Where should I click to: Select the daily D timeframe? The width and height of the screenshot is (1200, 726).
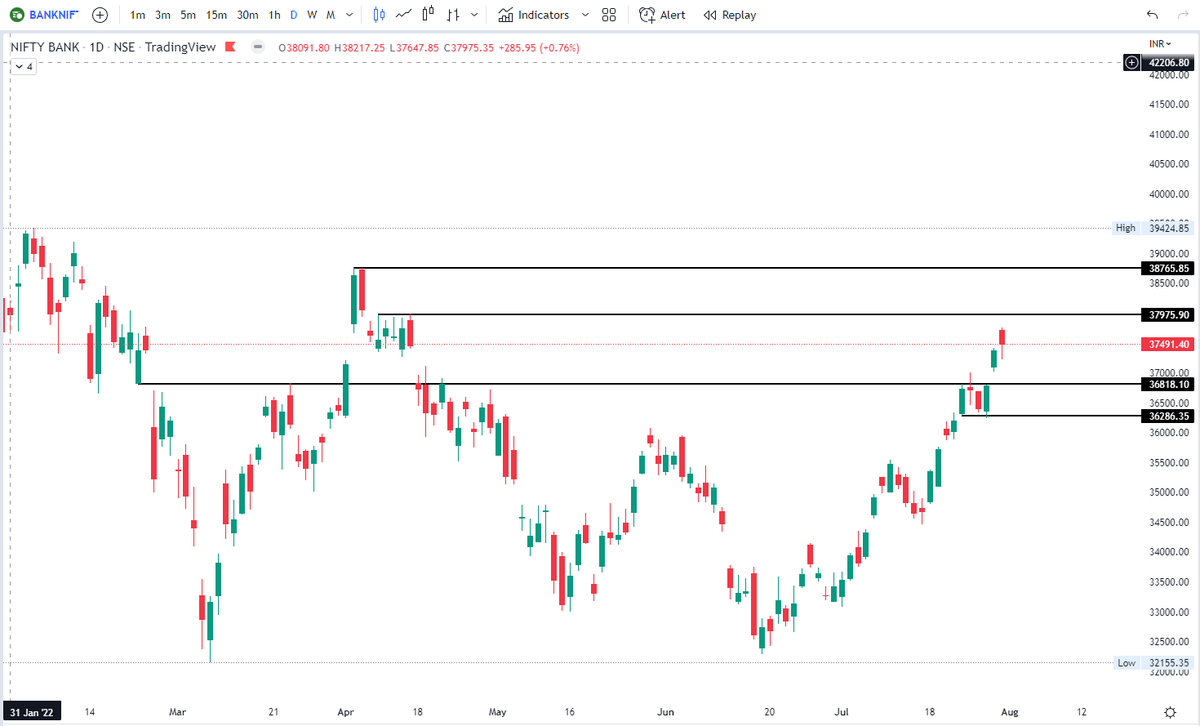pos(293,15)
